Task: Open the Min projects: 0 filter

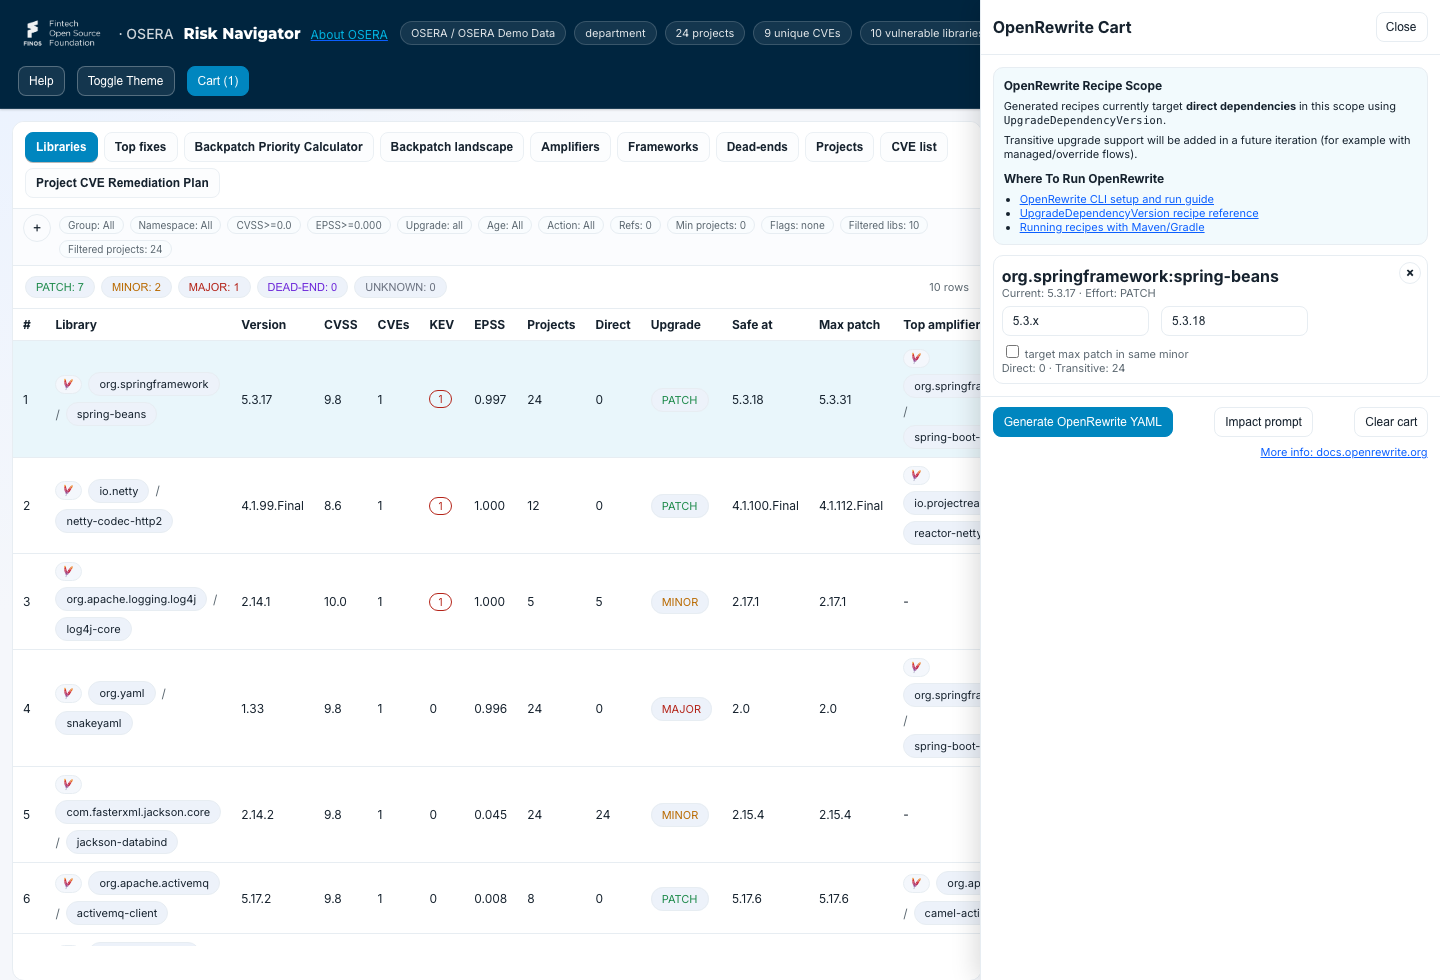Action: click(711, 225)
